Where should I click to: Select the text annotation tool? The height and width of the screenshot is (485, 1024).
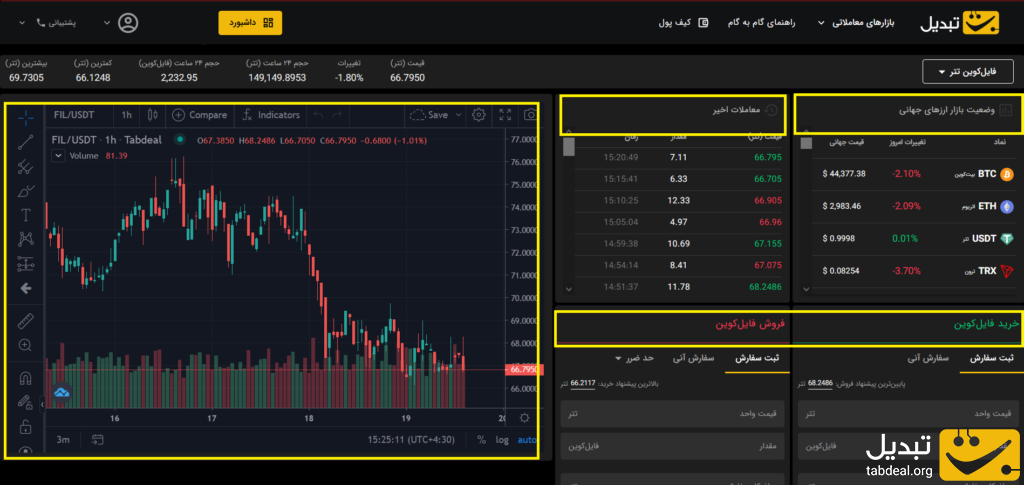point(25,215)
